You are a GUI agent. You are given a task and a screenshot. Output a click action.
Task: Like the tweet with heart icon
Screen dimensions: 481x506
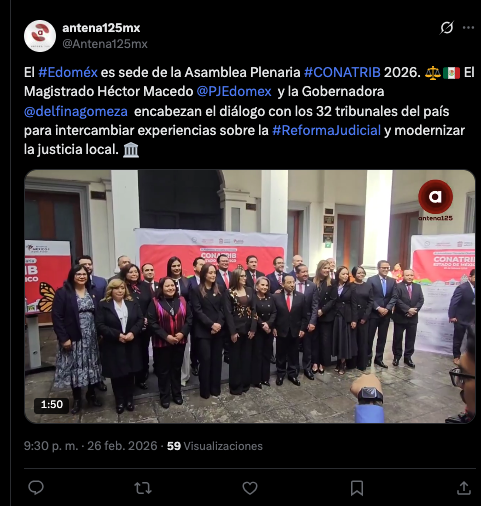pos(250,488)
